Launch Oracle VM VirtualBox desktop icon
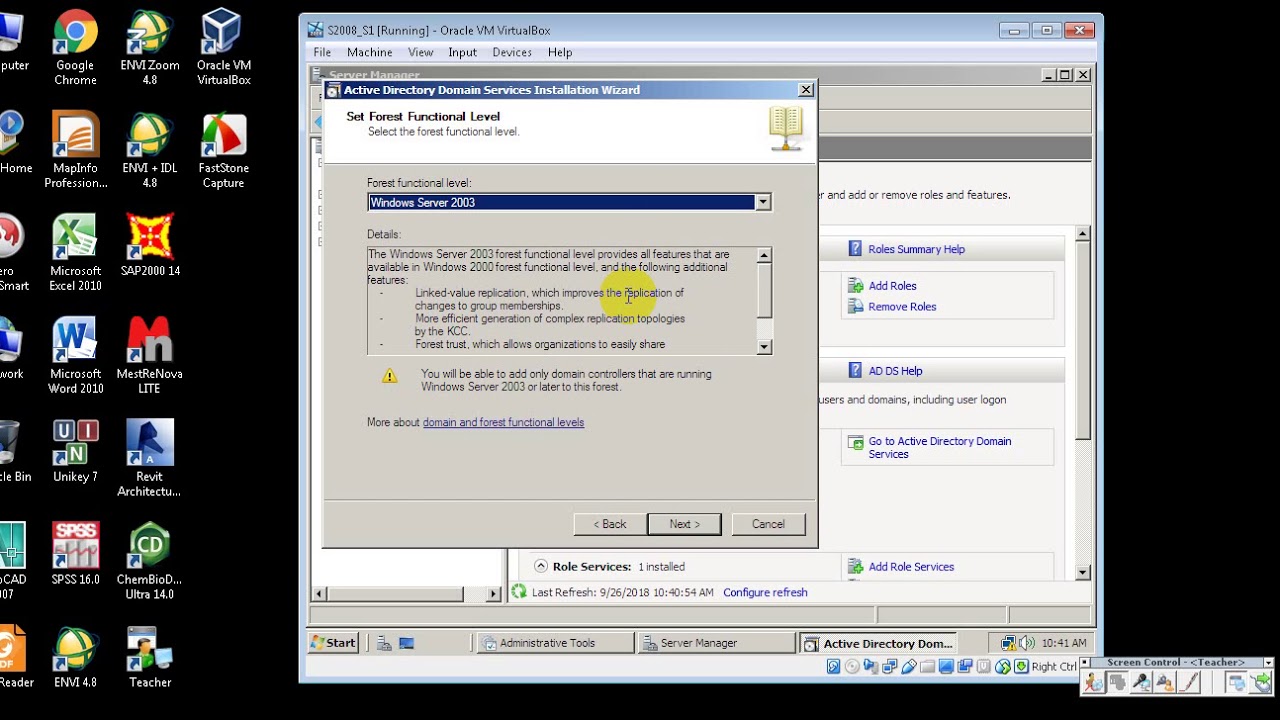Screen dimensions: 1280x720 pos(223,48)
